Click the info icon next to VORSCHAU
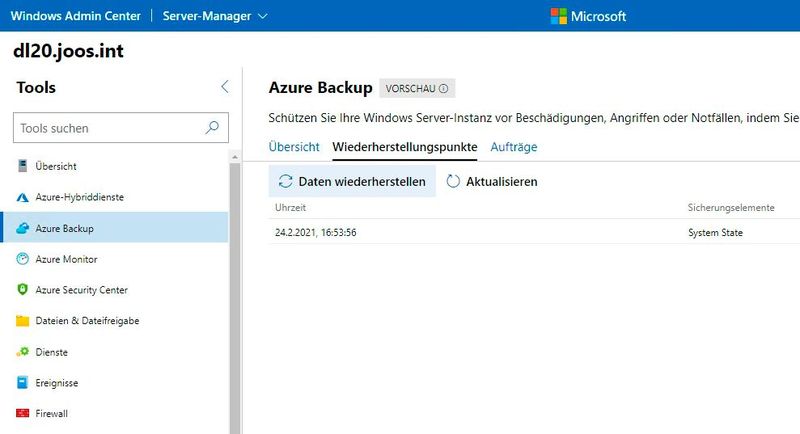 click(x=443, y=88)
